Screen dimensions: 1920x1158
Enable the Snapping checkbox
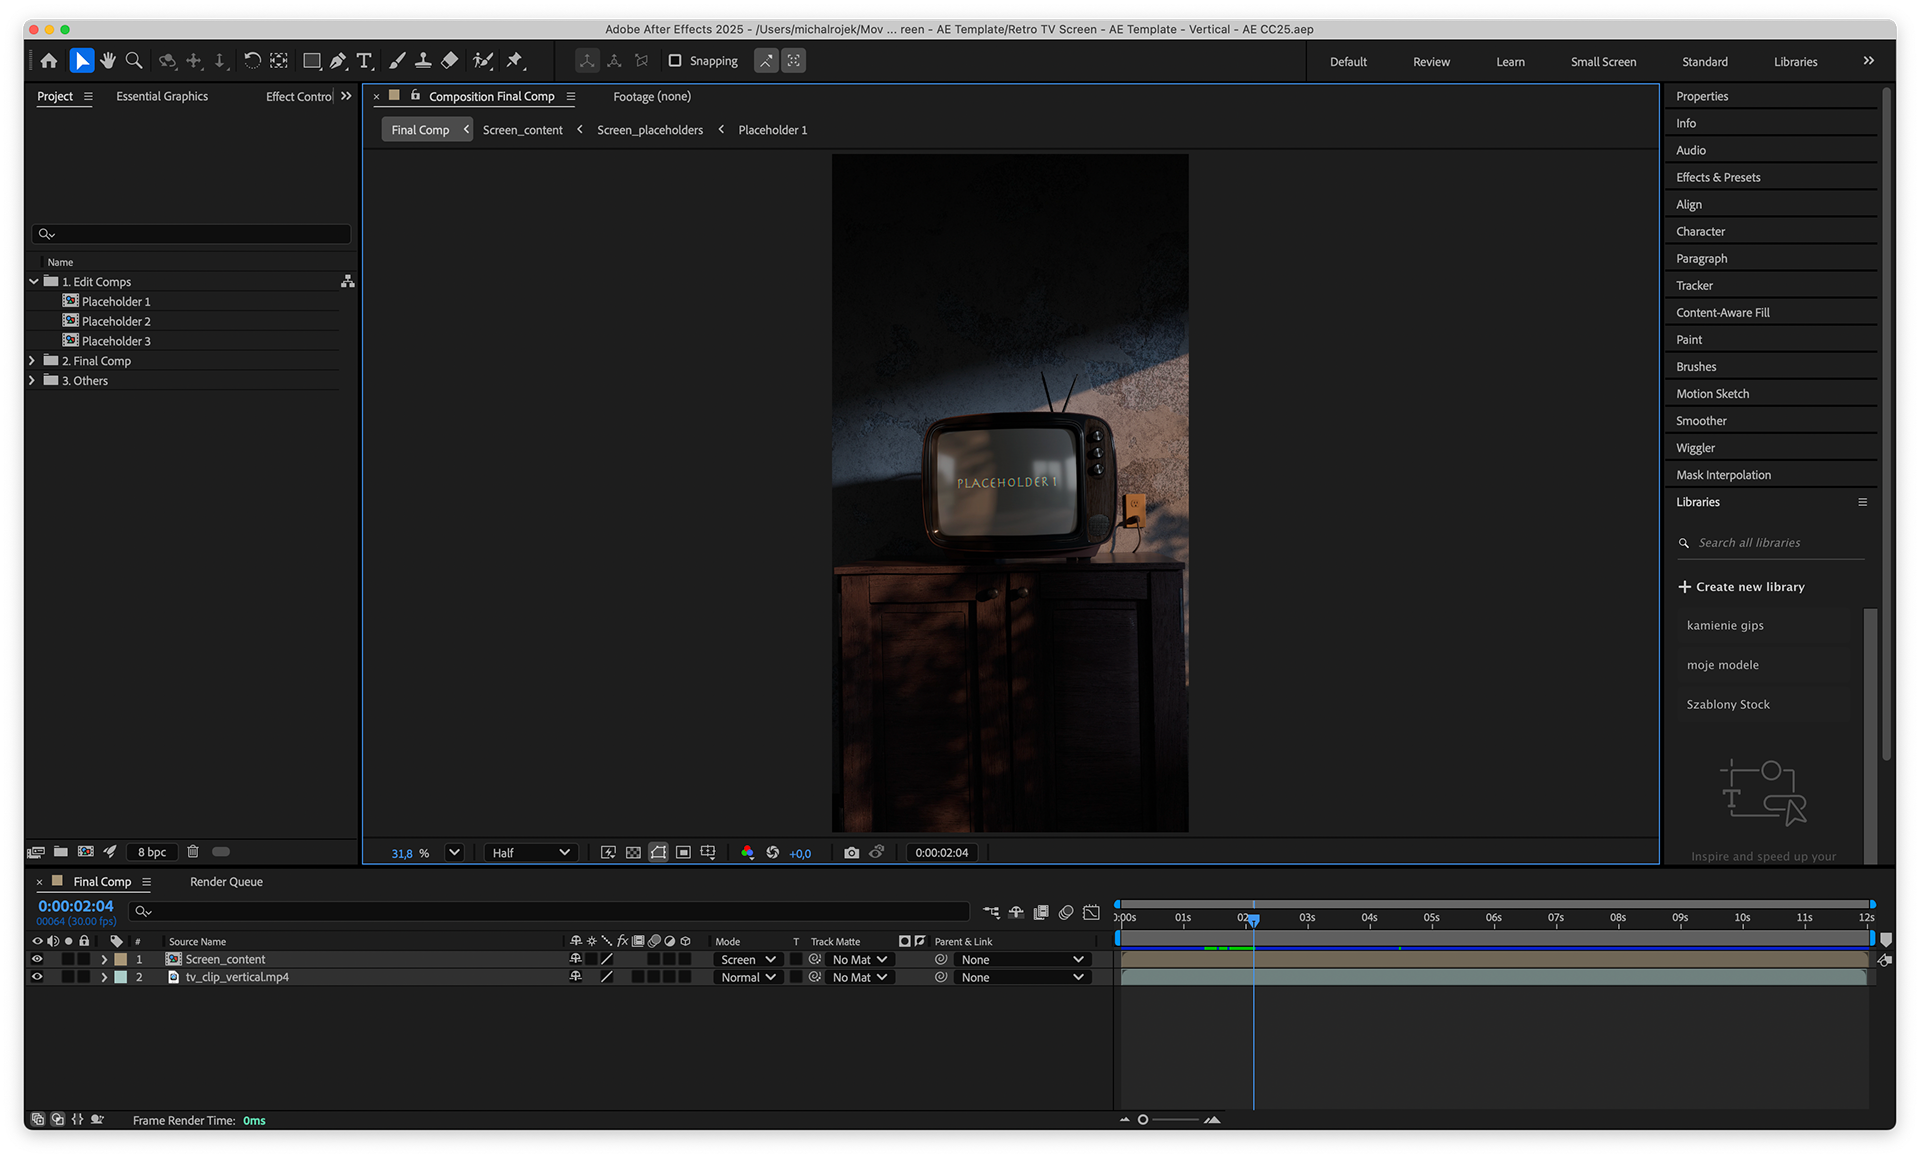pos(675,61)
